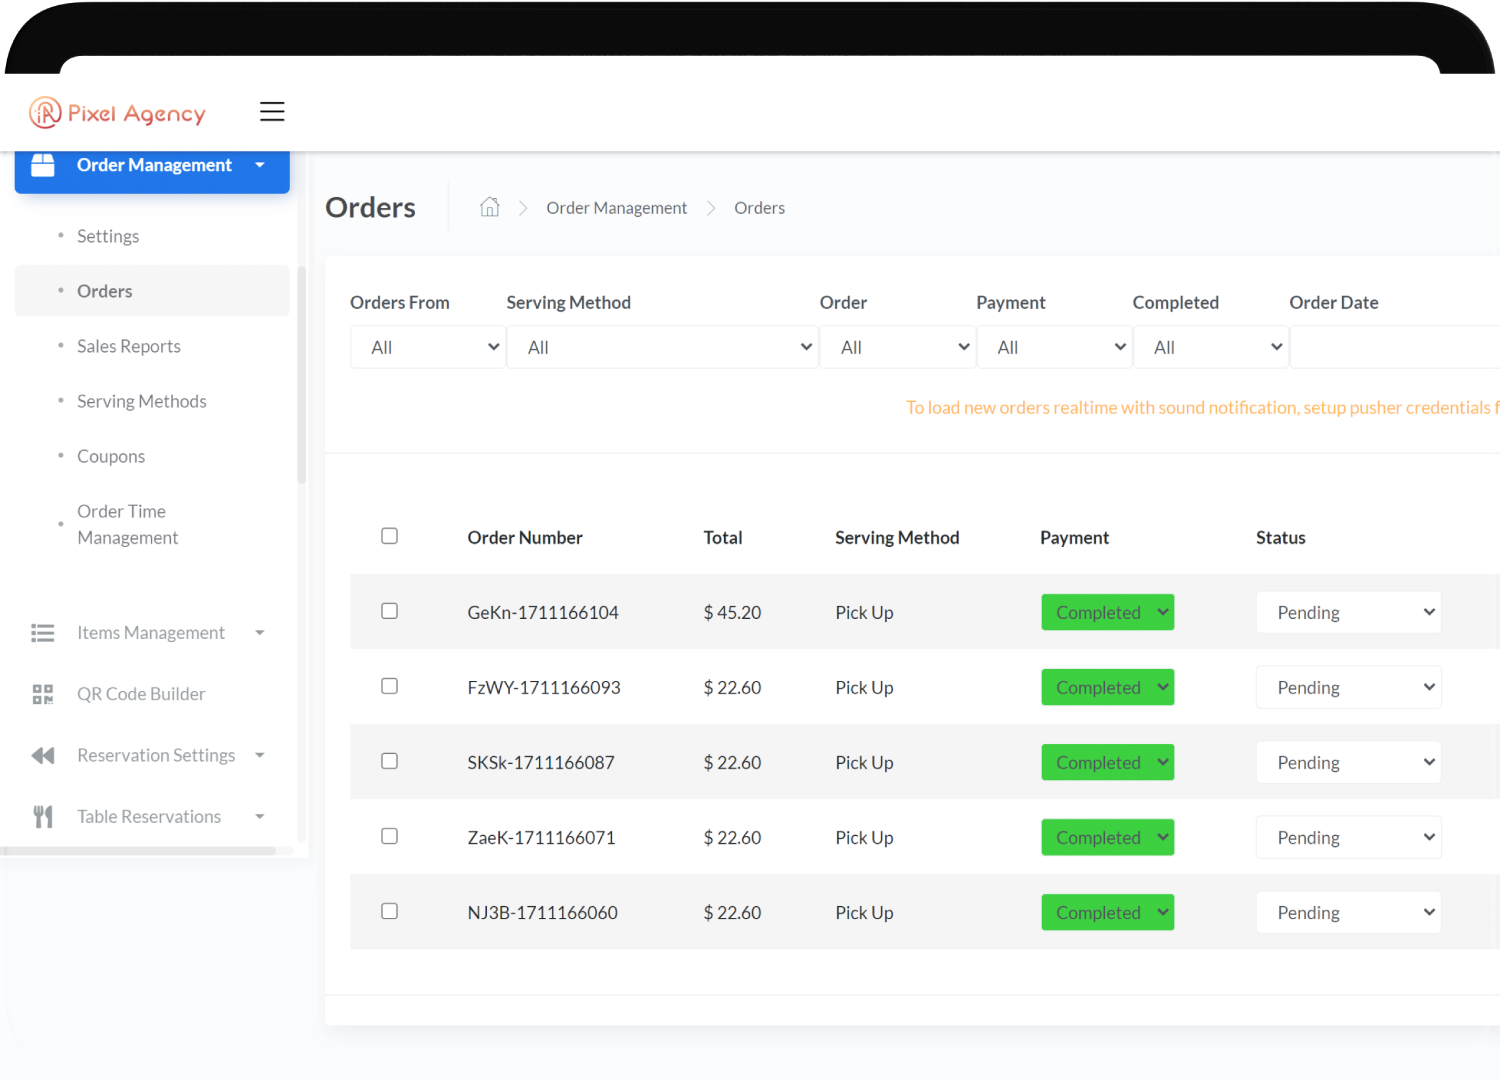The image size is (1500, 1080).
Task: Open Pending status dropdown for NJ3B-1711166060
Action: click(1348, 912)
